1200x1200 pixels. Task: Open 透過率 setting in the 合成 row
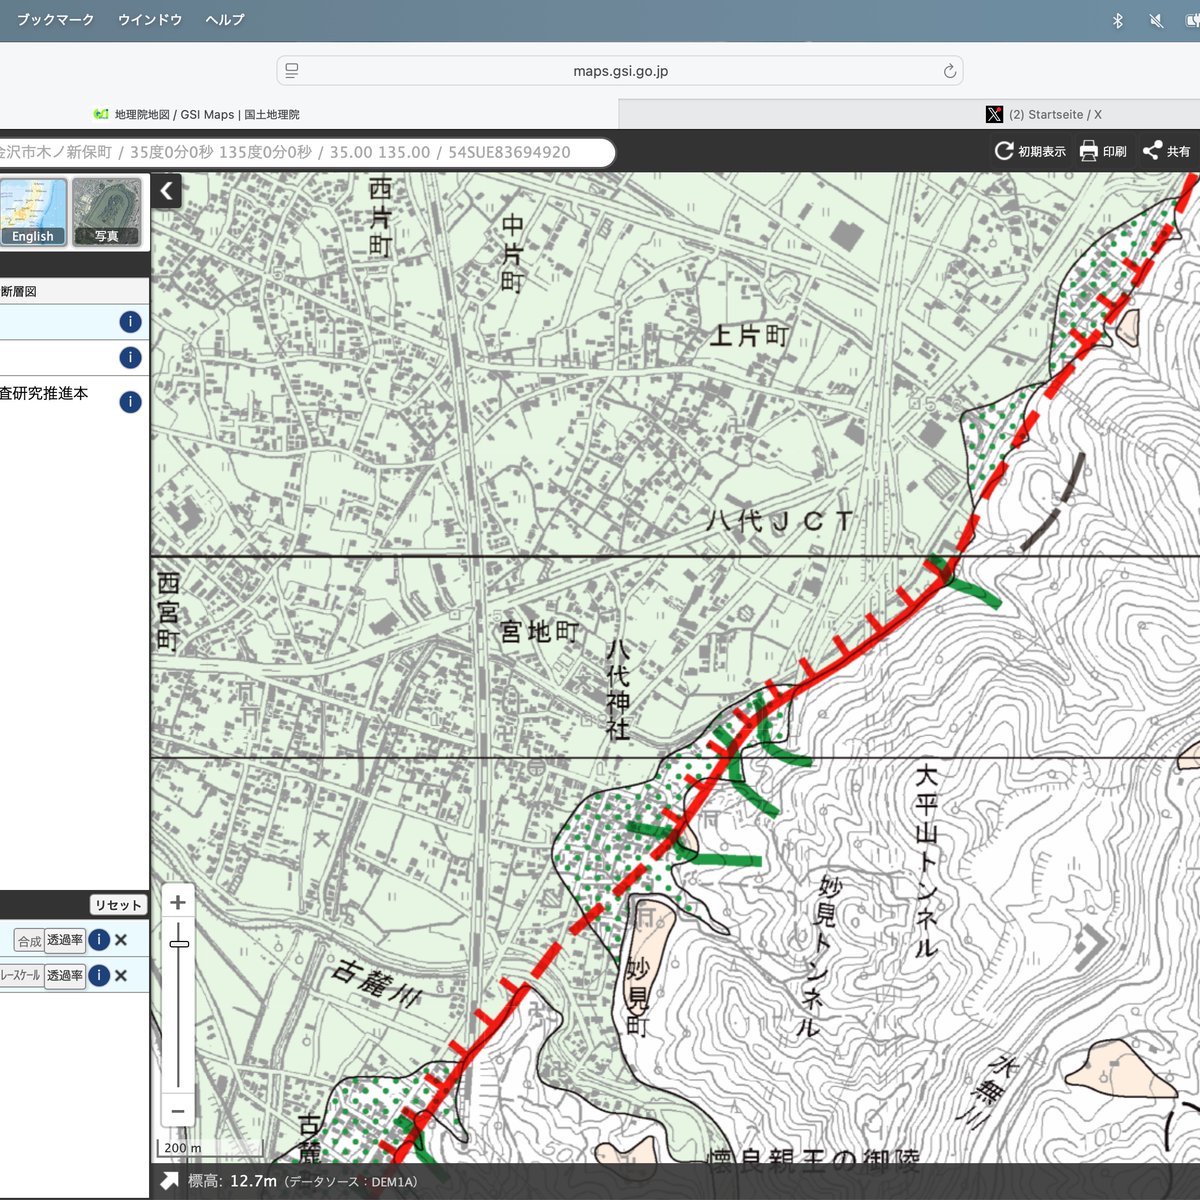(65, 940)
